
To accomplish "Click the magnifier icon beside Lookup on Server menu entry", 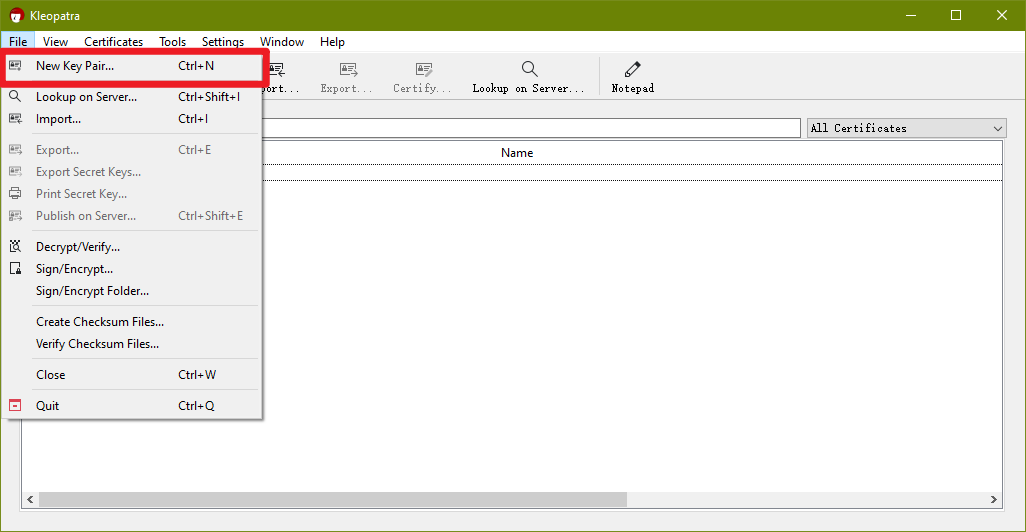I will click(15, 97).
